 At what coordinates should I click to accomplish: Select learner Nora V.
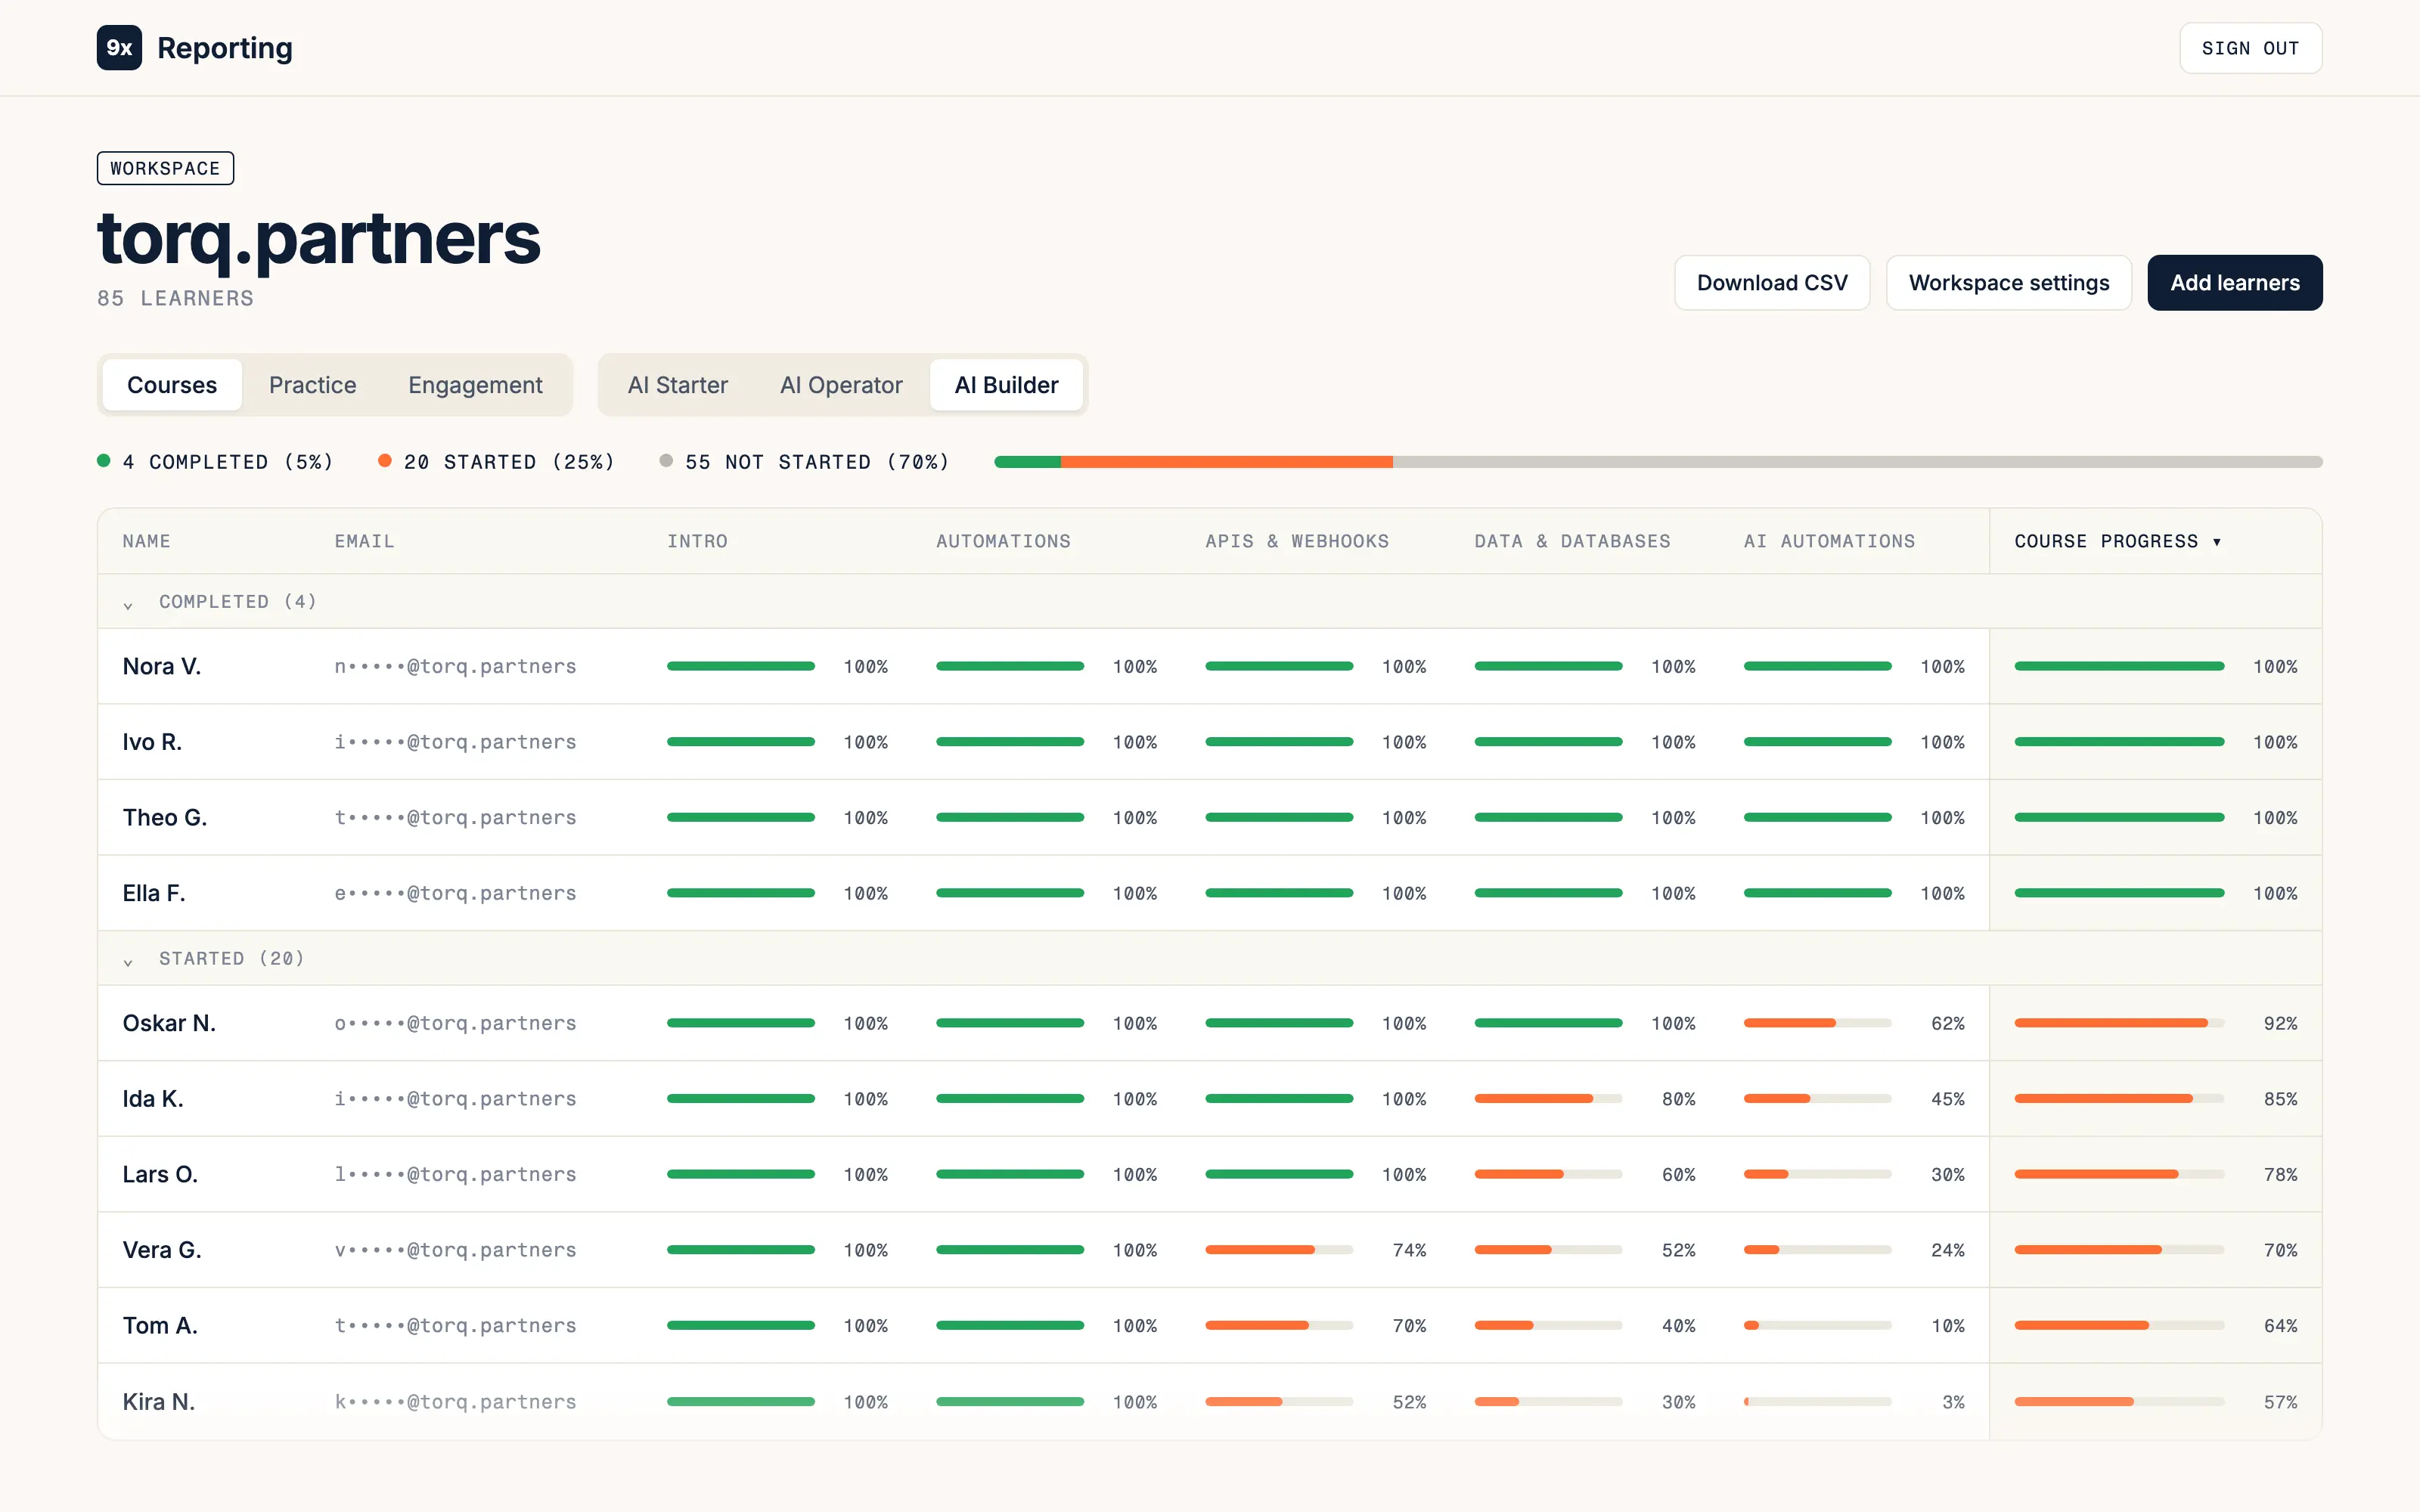(x=161, y=666)
